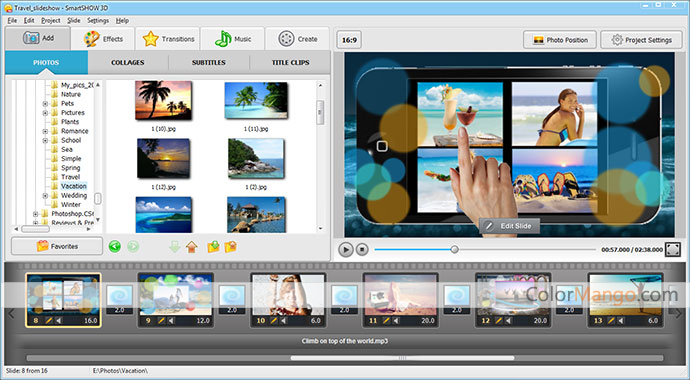
Task: Click transition icon between slides 8 and 9
Action: coord(119,295)
